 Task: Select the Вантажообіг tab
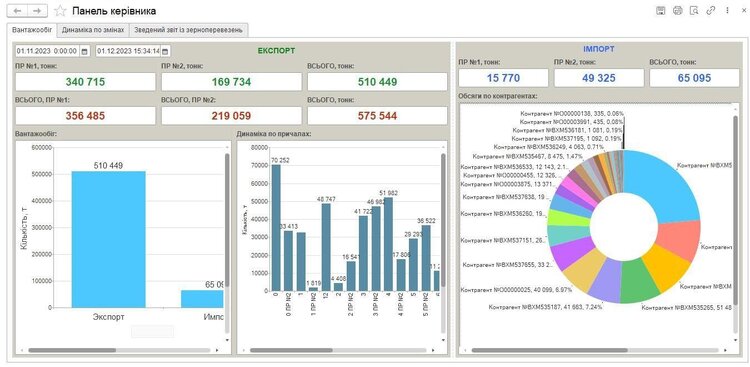coord(32,30)
